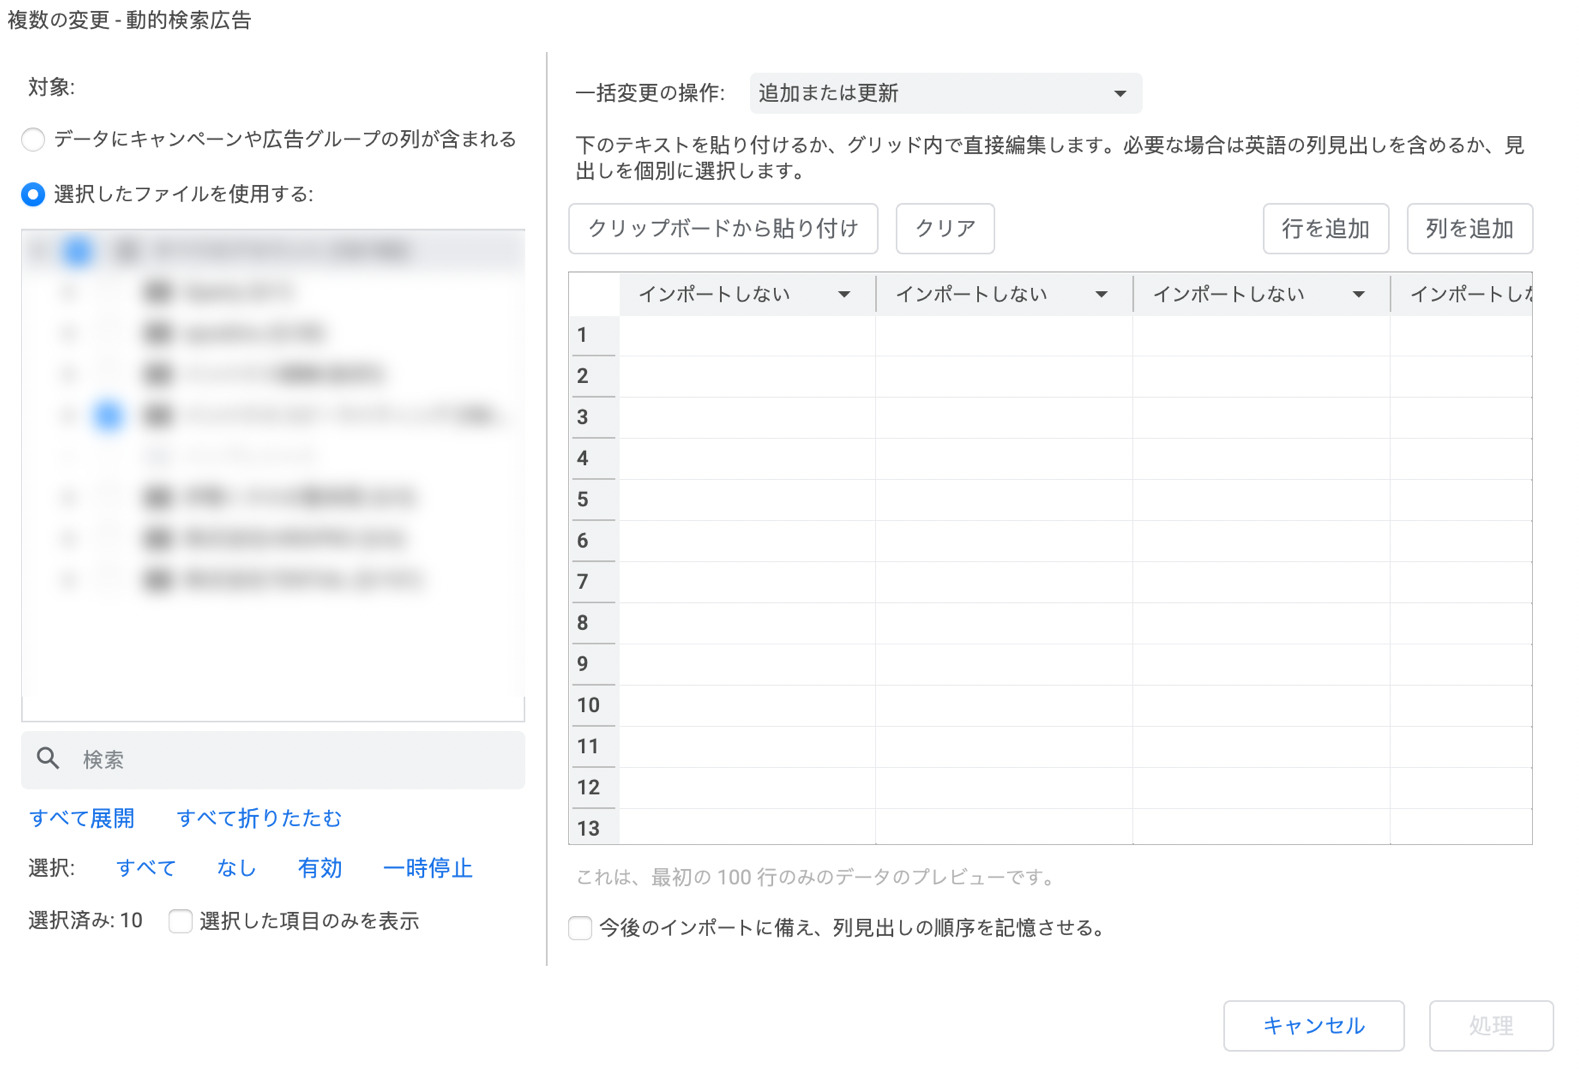This screenshot has width=1579, height=1083.
Task: Click the キャンセル button
Action: tap(1314, 1026)
